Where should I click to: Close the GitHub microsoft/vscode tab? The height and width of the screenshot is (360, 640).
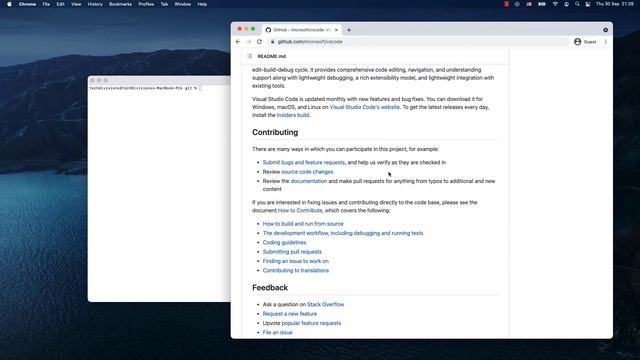(336, 30)
